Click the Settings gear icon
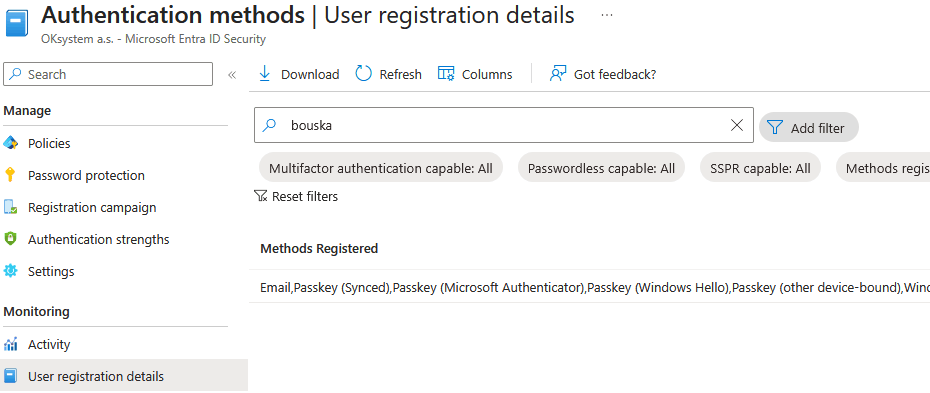The width and height of the screenshot is (930, 393). [11, 271]
